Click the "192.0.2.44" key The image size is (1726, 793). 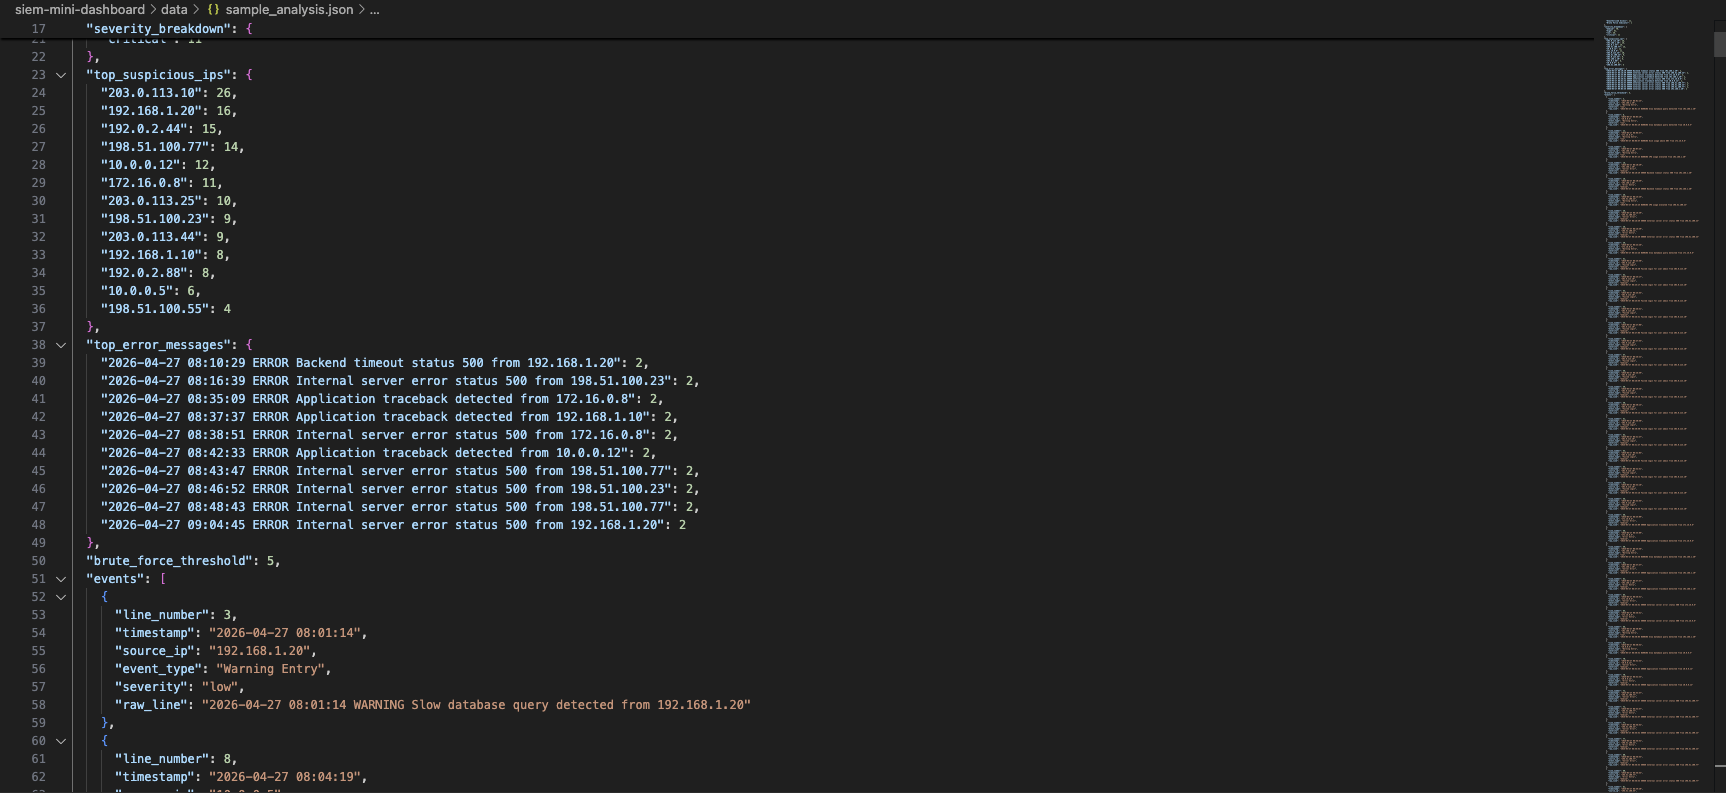tap(143, 129)
